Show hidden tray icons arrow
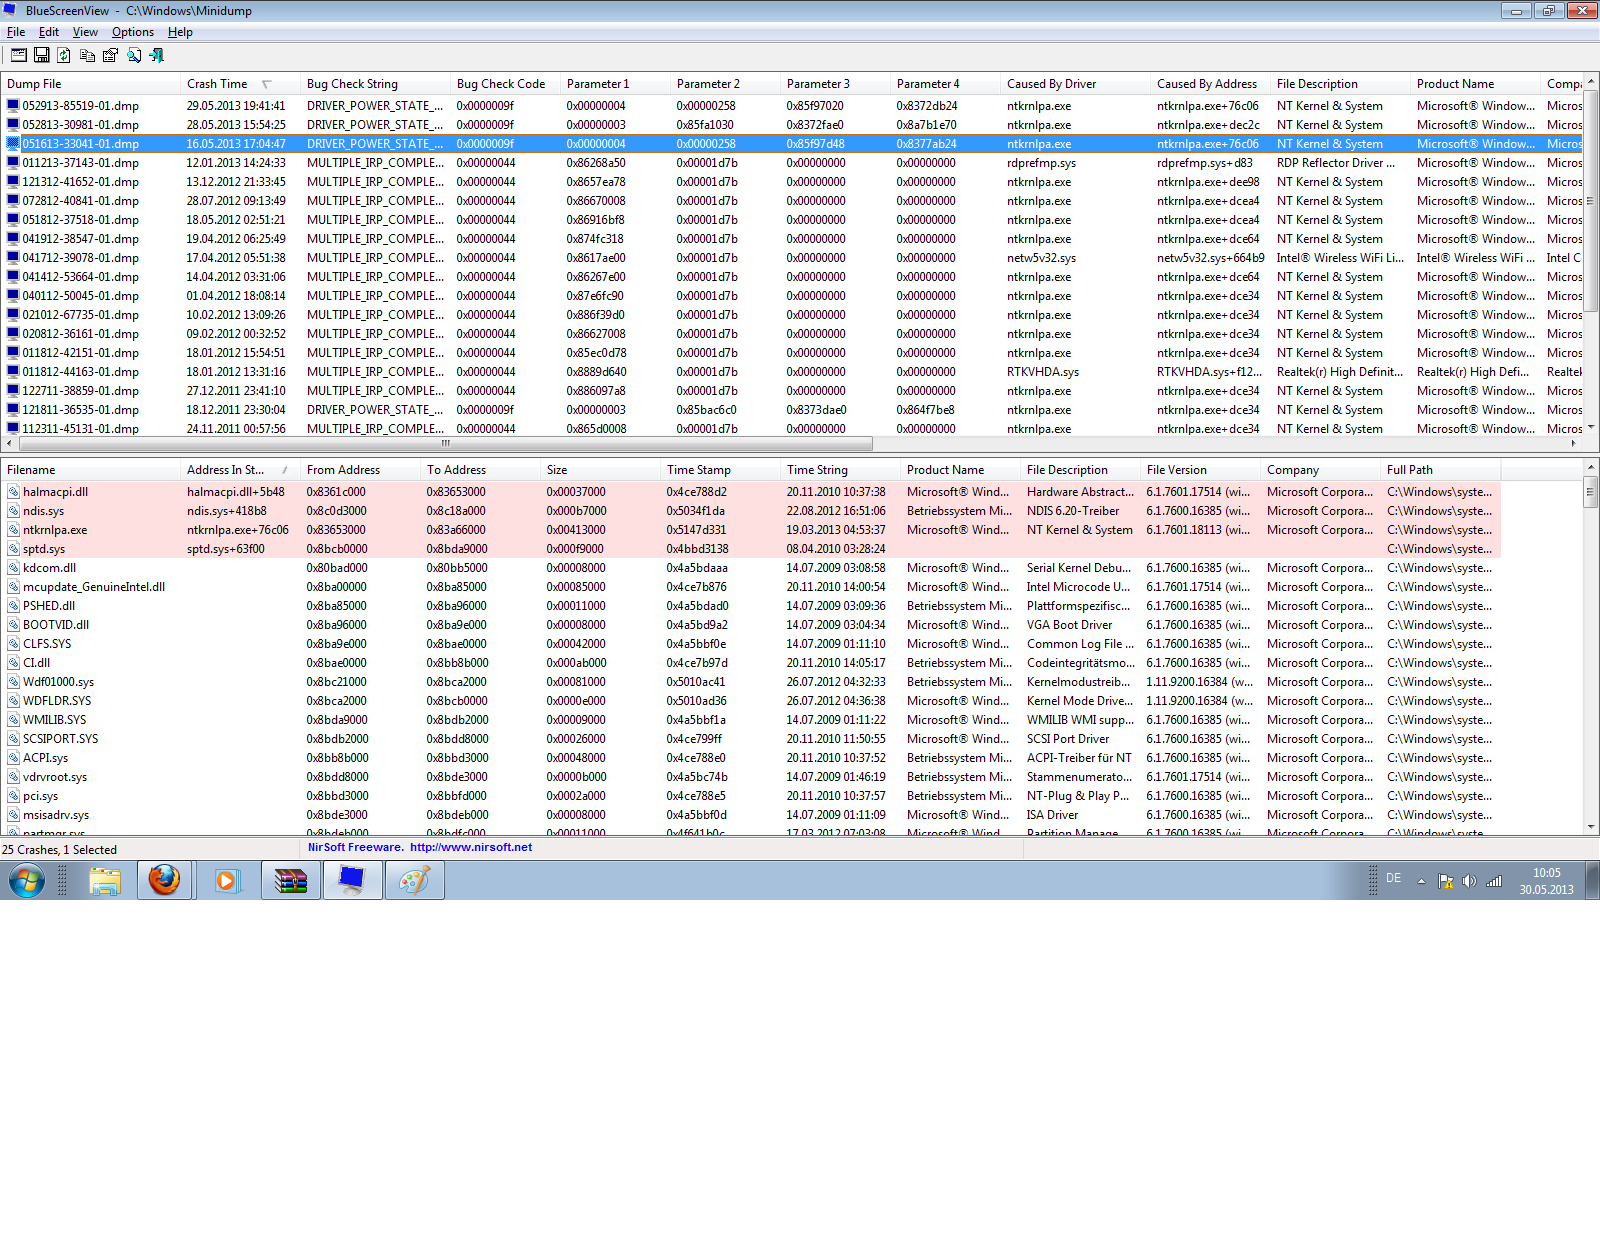 pyautogui.click(x=1421, y=881)
